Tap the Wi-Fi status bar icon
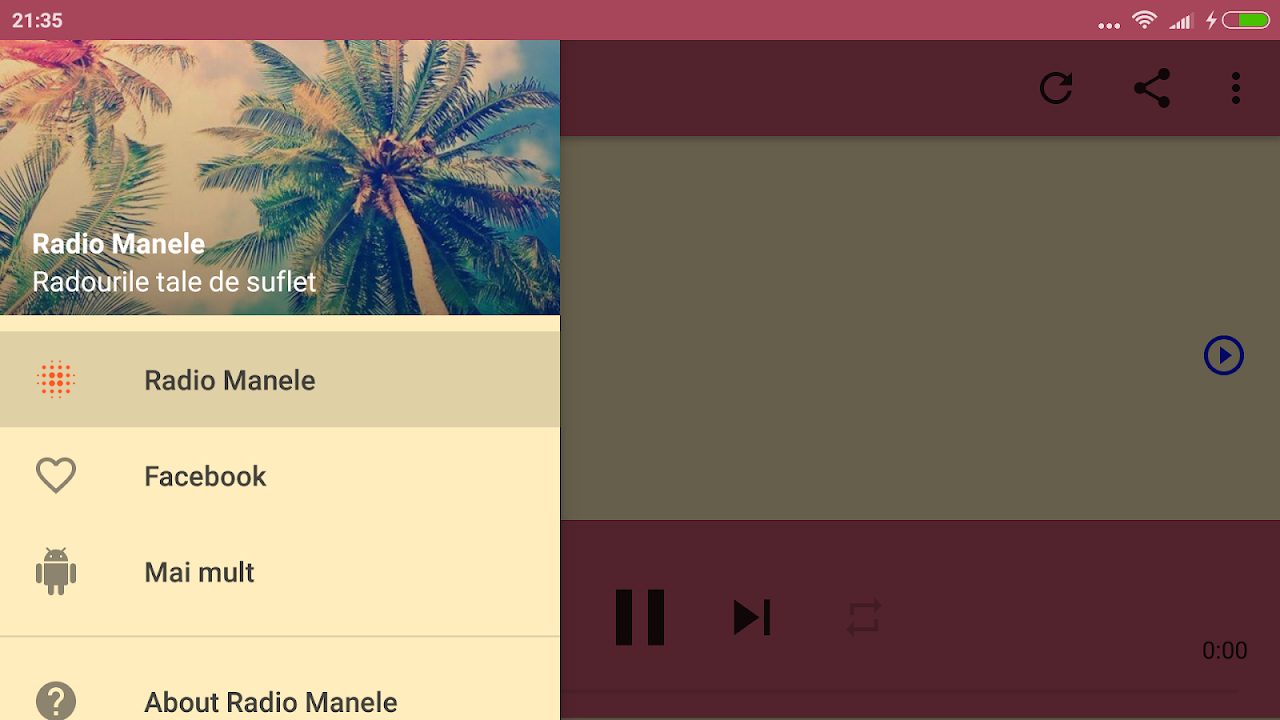Image resolution: width=1280 pixels, height=720 pixels. pos(1145,20)
